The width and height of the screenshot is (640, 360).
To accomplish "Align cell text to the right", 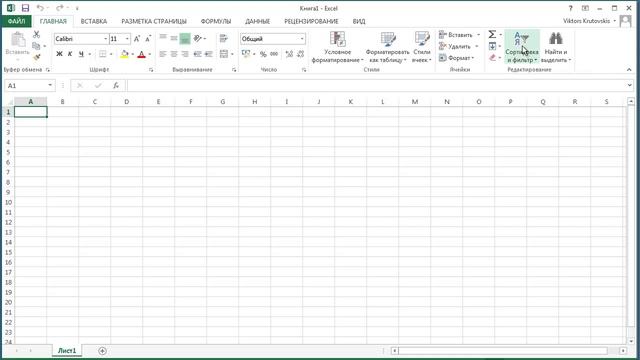I will (x=185, y=54).
